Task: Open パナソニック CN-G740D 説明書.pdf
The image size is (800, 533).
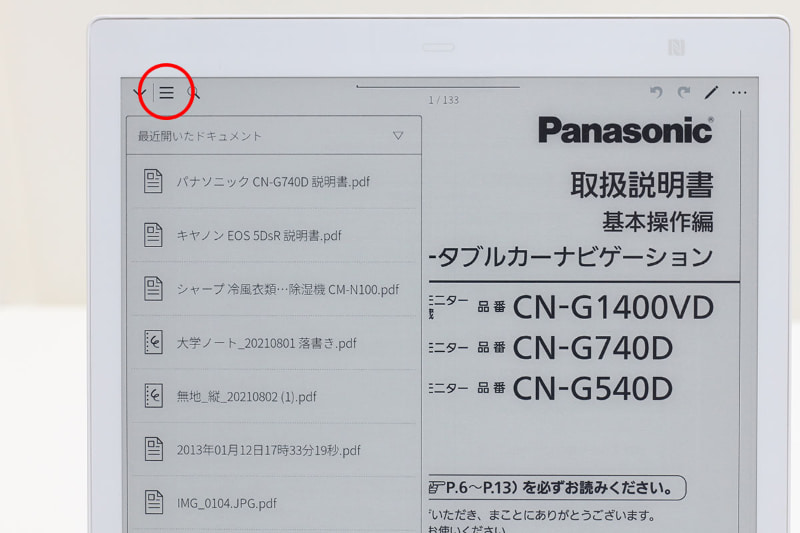Action: click(x=273, y=182)
